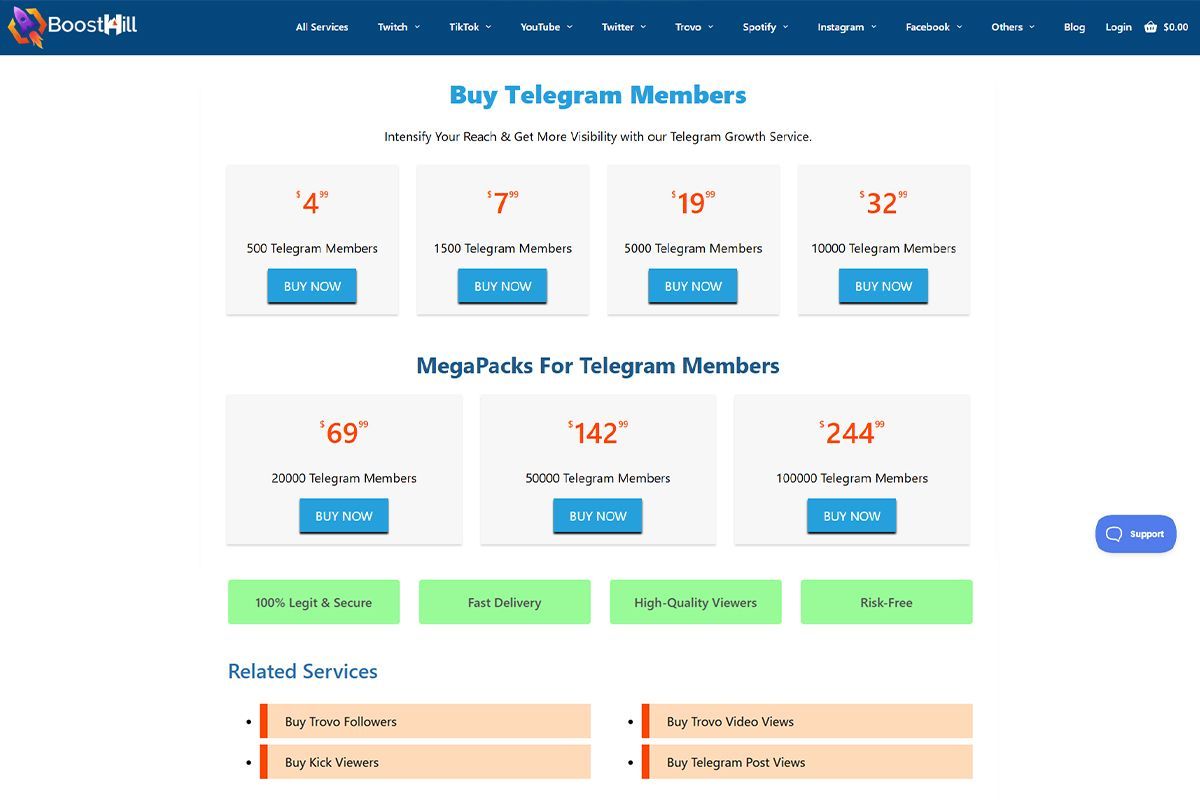
Task: Click the $4.99 price
Action: (x=312, y=203)
